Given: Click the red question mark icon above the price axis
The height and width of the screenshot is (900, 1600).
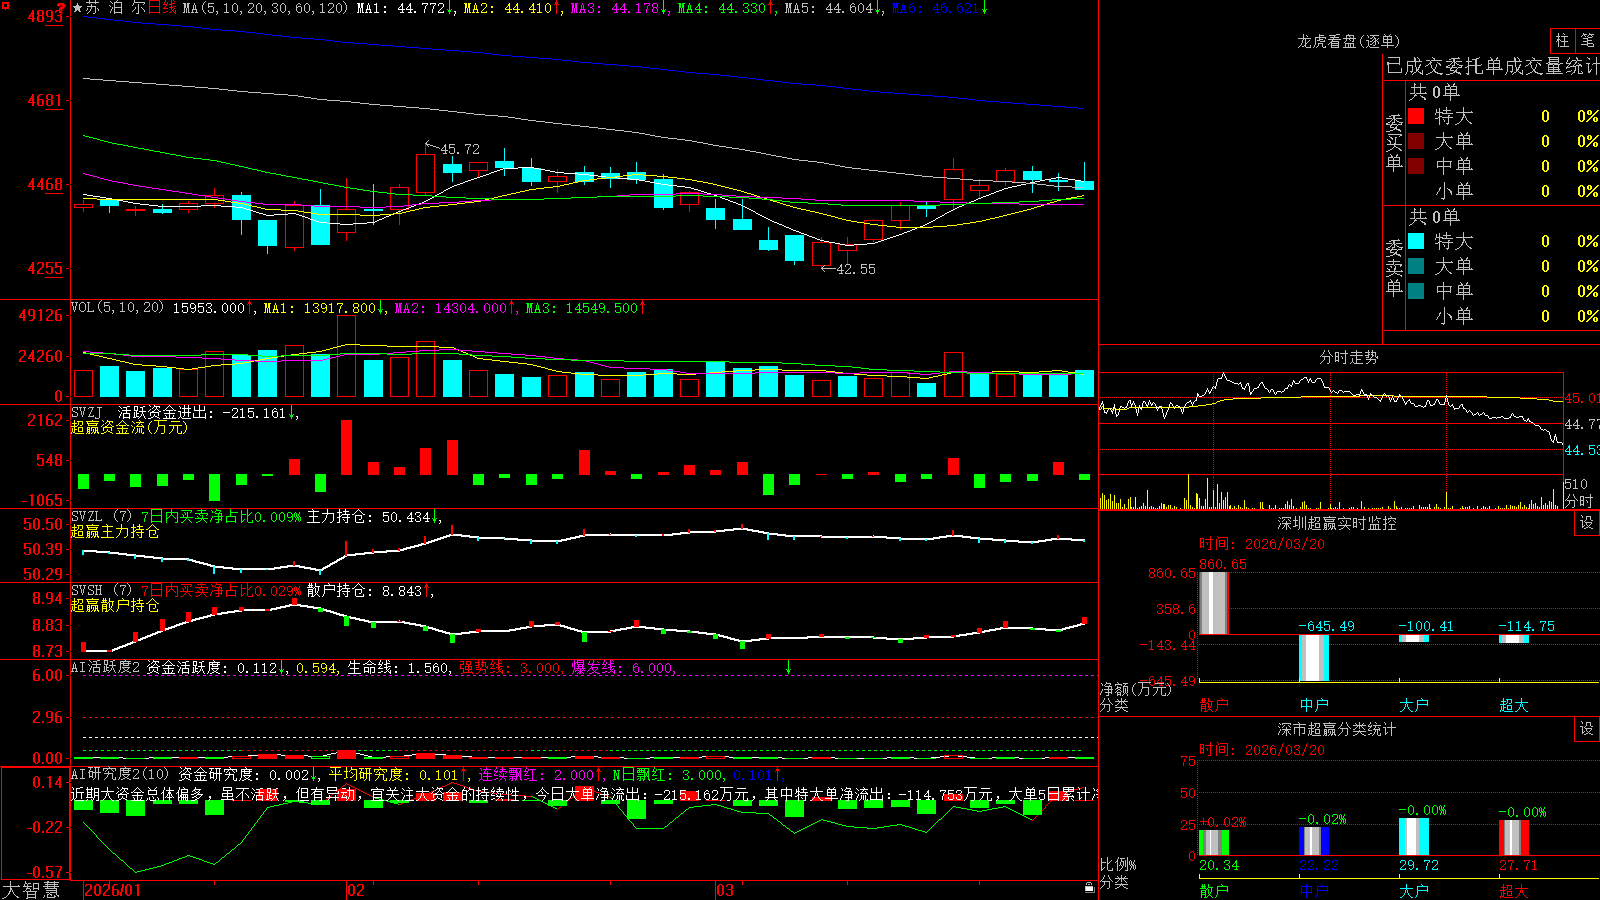Looking at the screenshot, I should pos(62,7).
